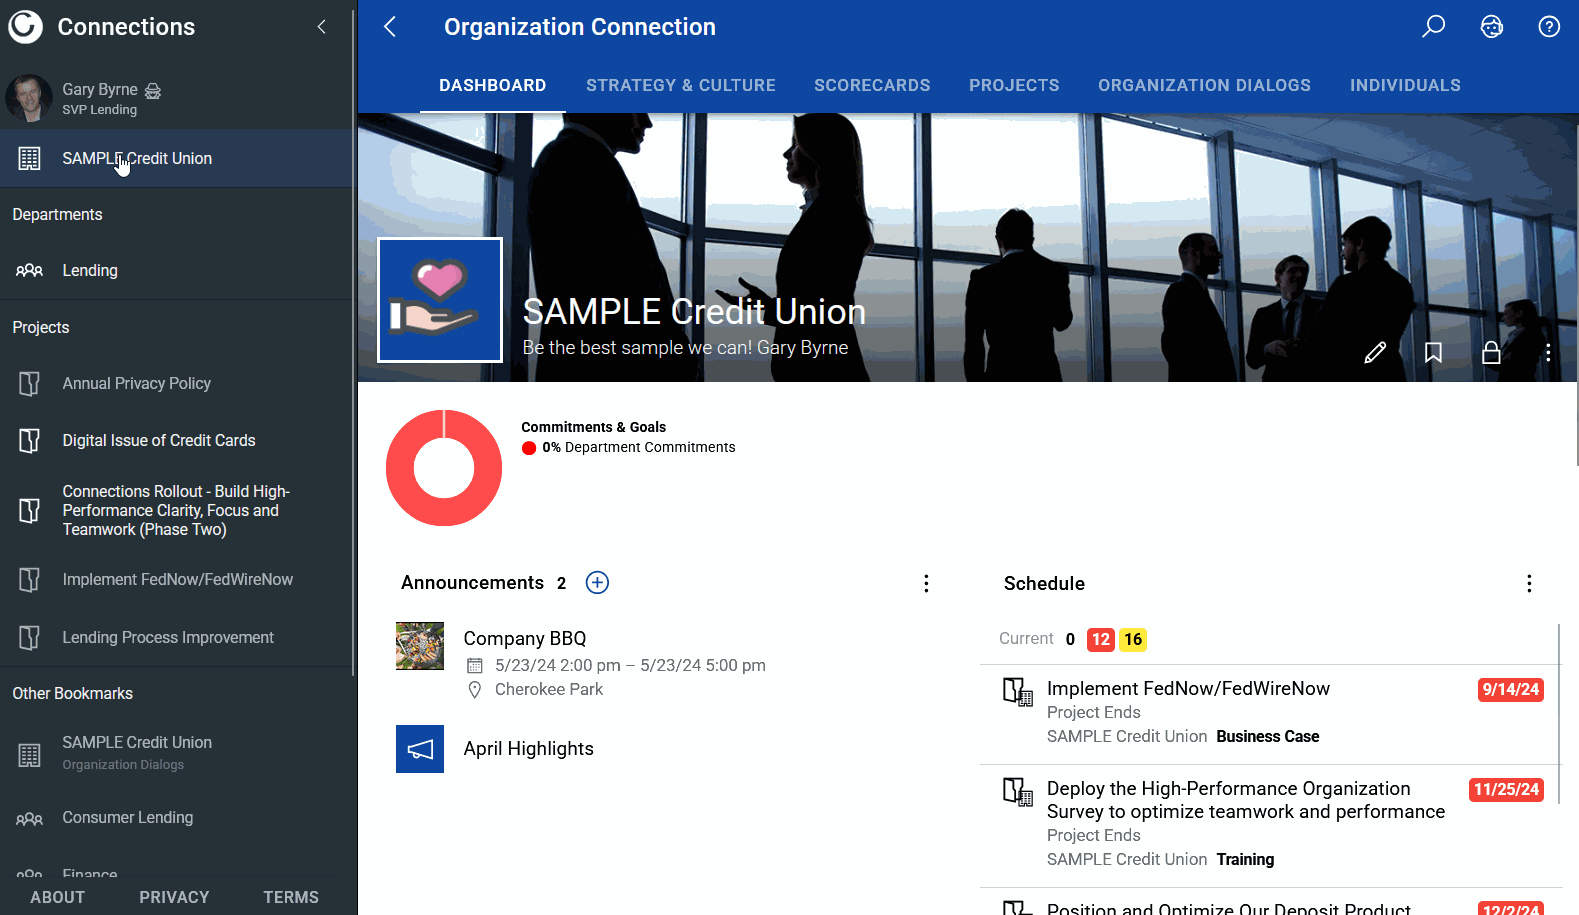Click the Deploy Survey schedule project icon
The image size is (1579, 915).
(x=1018, y=792)
